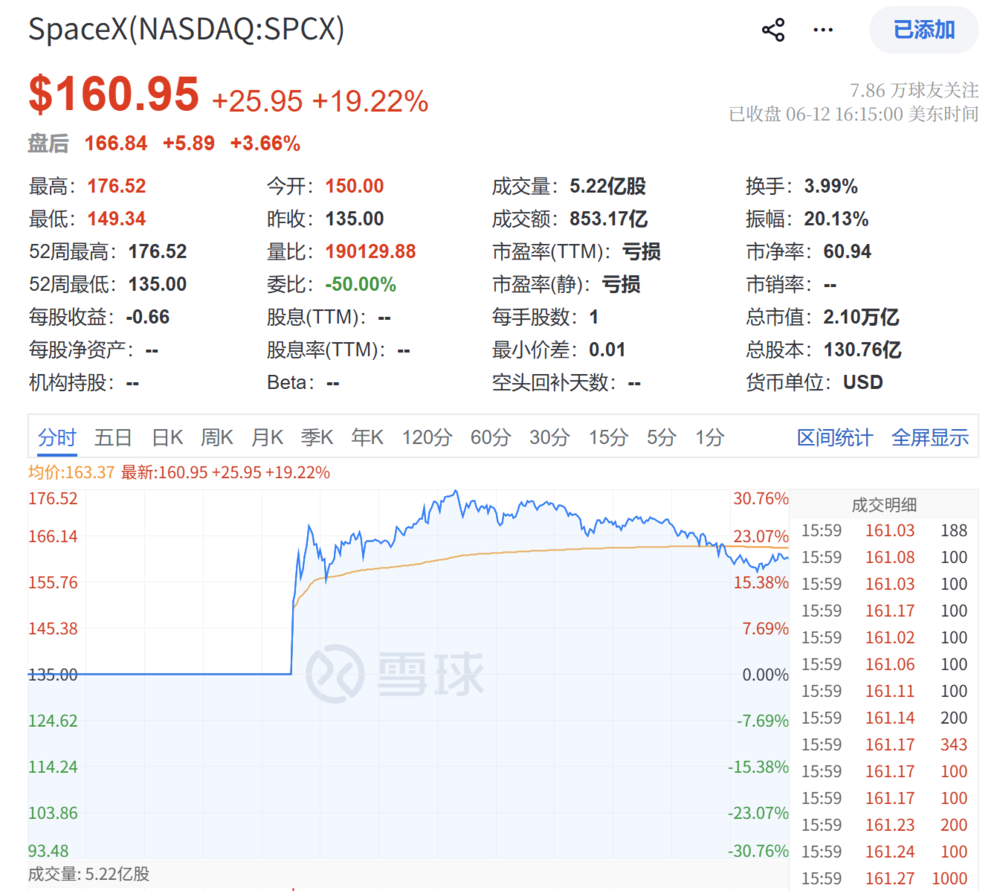Click the 均价:163.37 label above chart

[71, 473]
